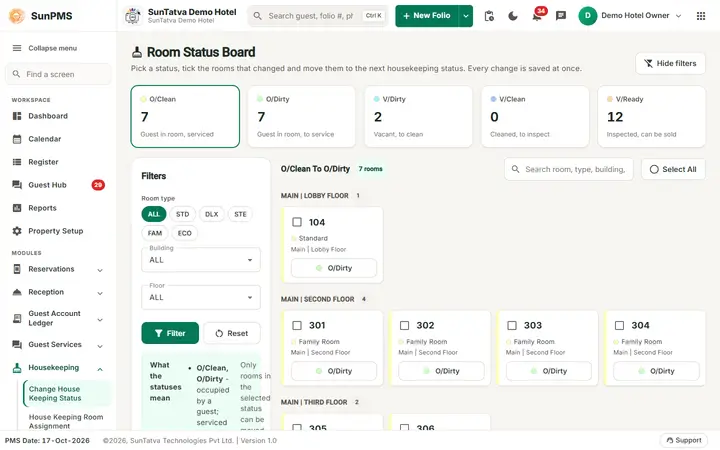Open House Keeping Room Assignment menu item
Image resolution: width=720 pixels, height=450 pixels.
pyautogui.click(x=67, y=421)
